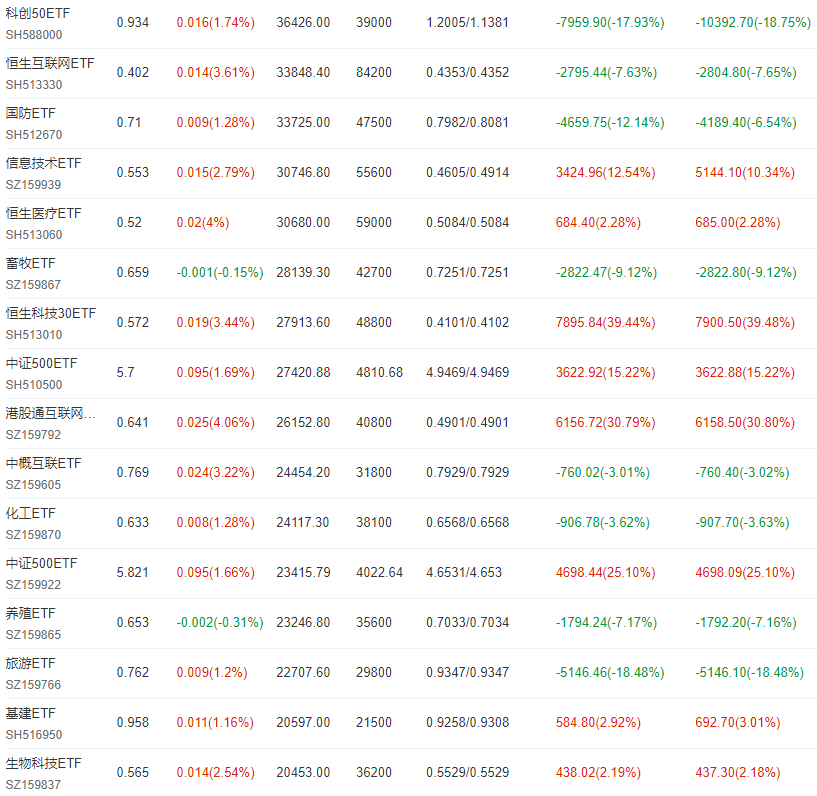This screenshot has width=817, height=796.
Task: Select the 畜牧ETF change -0.001(-0.15%)
Action: 220,272
